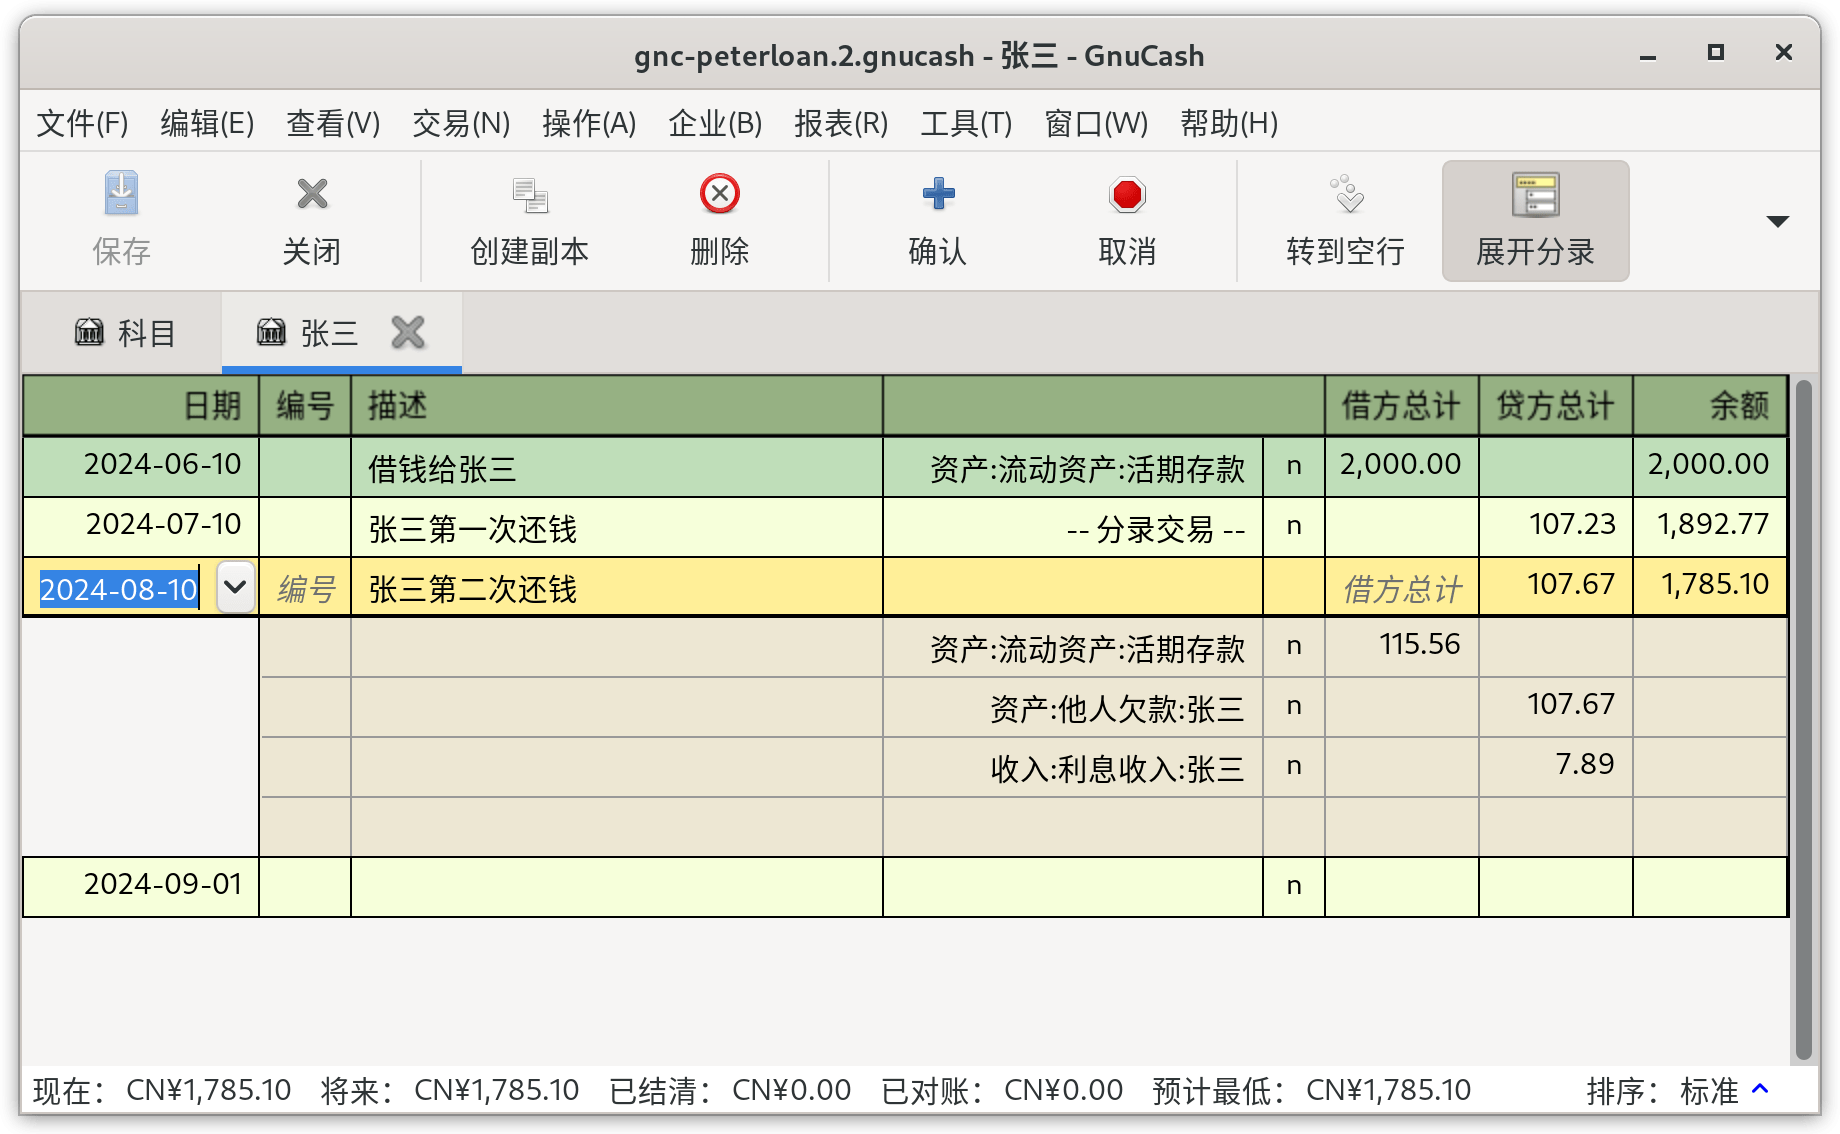Toggle reconcile flag n on 利息收入 split
Image resolution: width=1840 pixels, height=1134 pixels.
pyautogui.click(x=1294, y=766)
